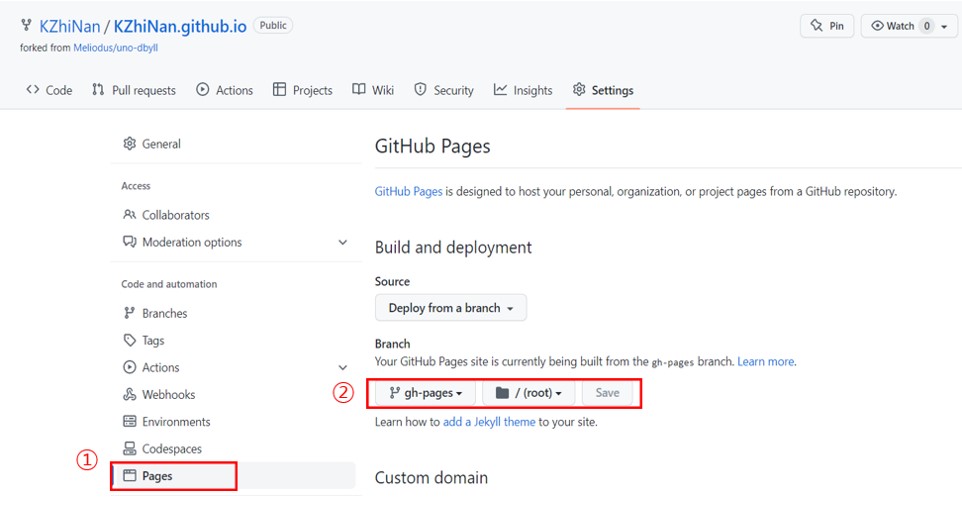Go to the Actions tab
962x505 pixels.
(225, 90)
